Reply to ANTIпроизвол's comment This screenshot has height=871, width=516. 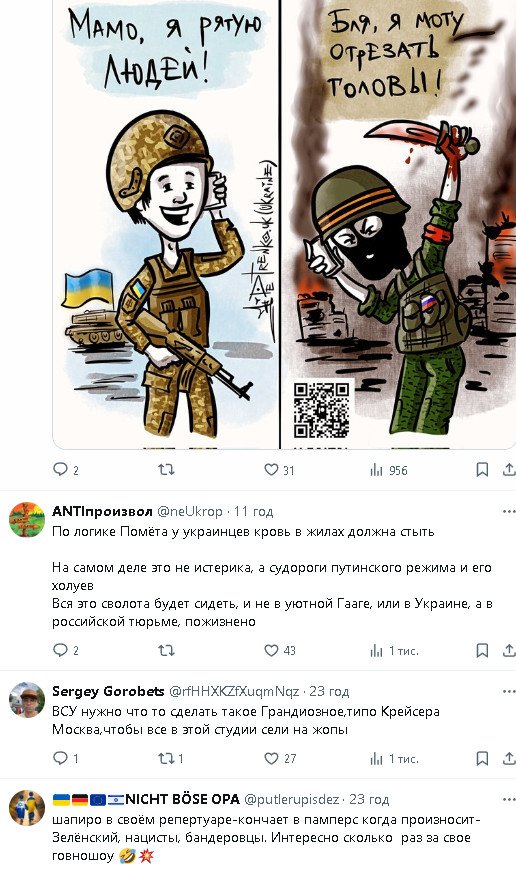coord(66,650)
